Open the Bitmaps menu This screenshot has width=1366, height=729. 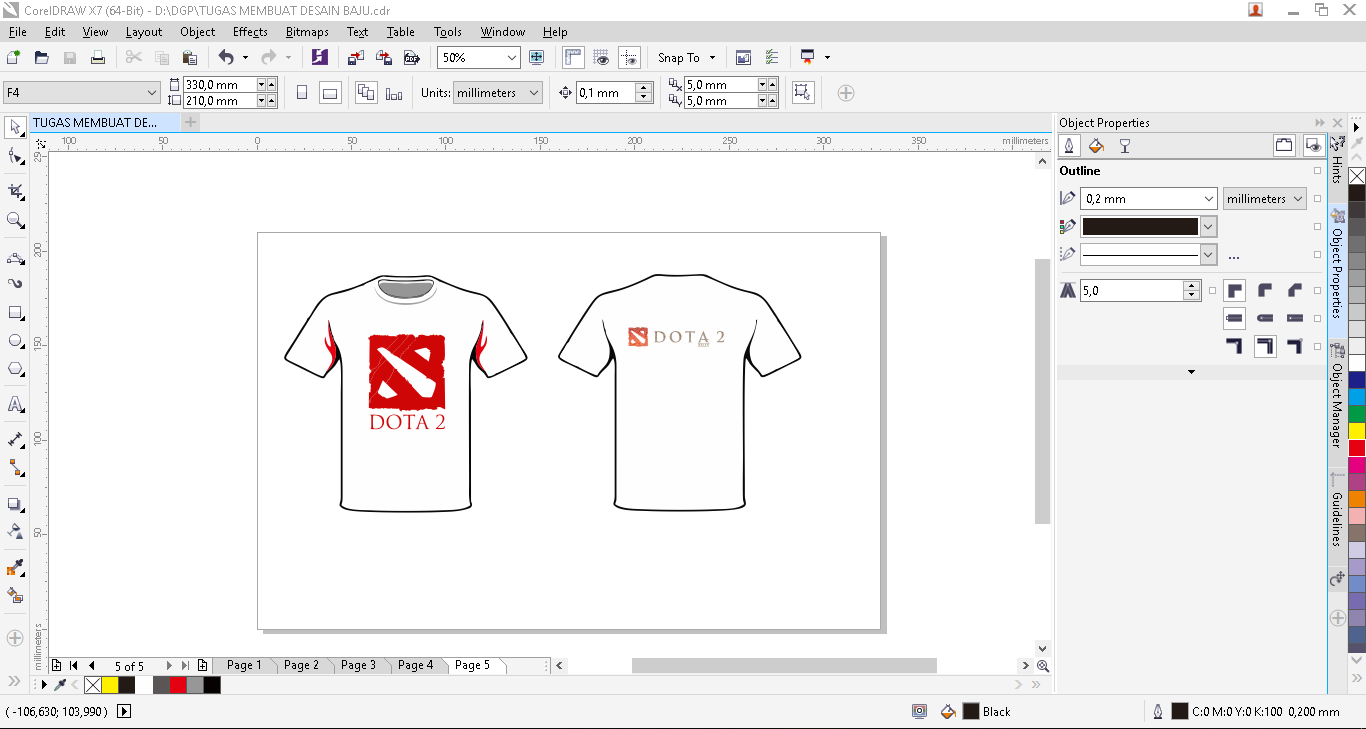[307, 31]
